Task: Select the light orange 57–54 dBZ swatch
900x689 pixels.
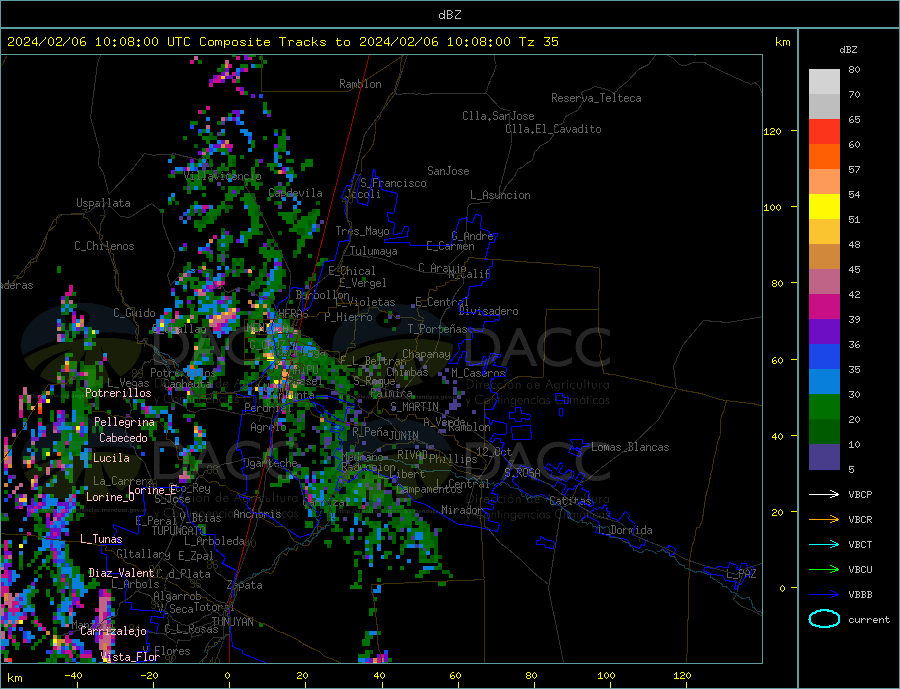Action: [x=824, y=181]
